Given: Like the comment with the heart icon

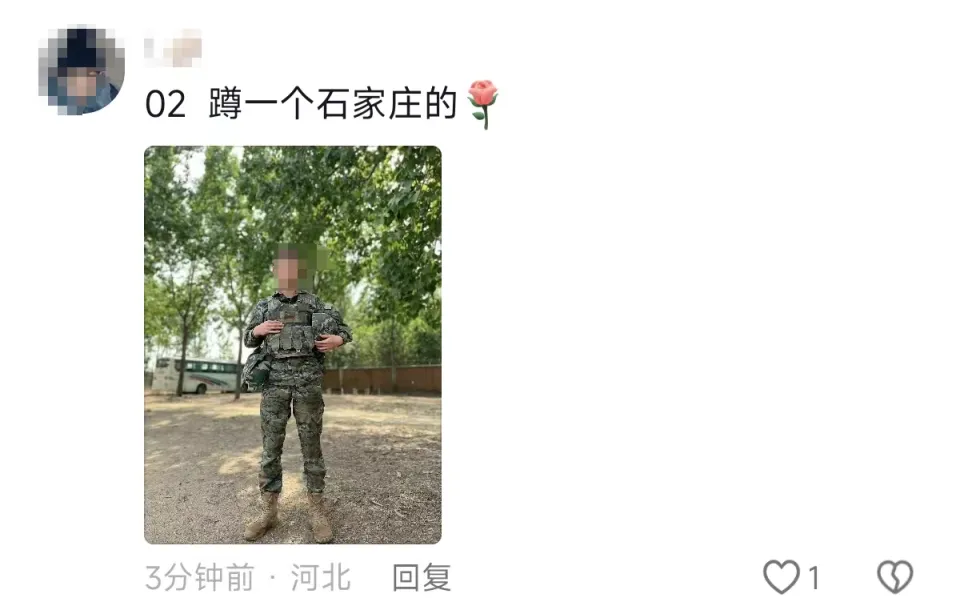Looking at the screenshot, I should (781, 577).
